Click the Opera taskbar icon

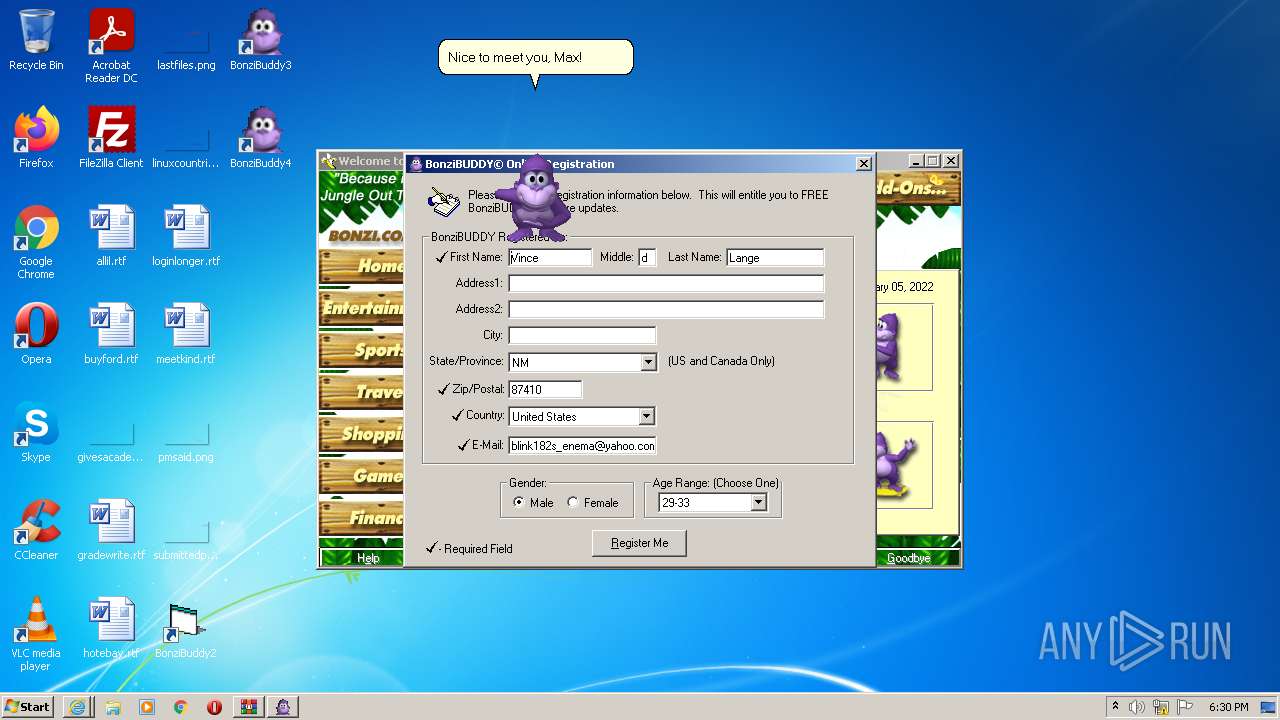coord(214,707)
